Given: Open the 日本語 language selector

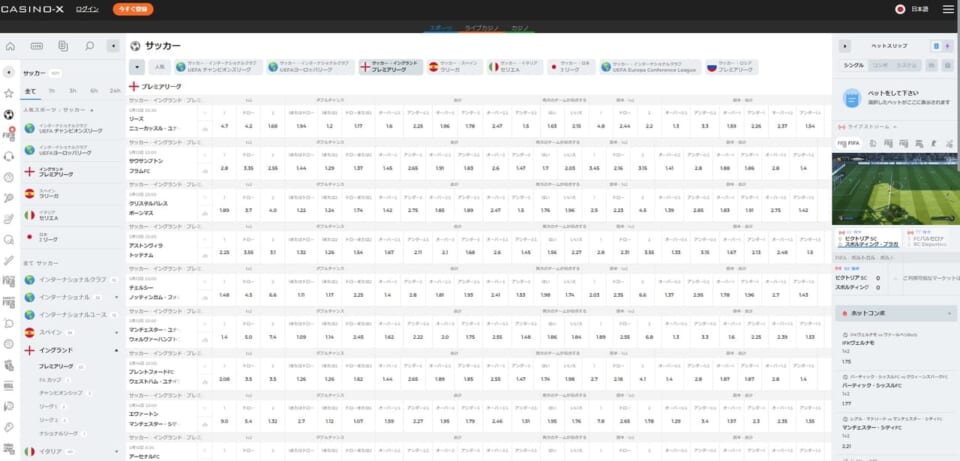Looking at the screenshot, I should pos(912,9).
